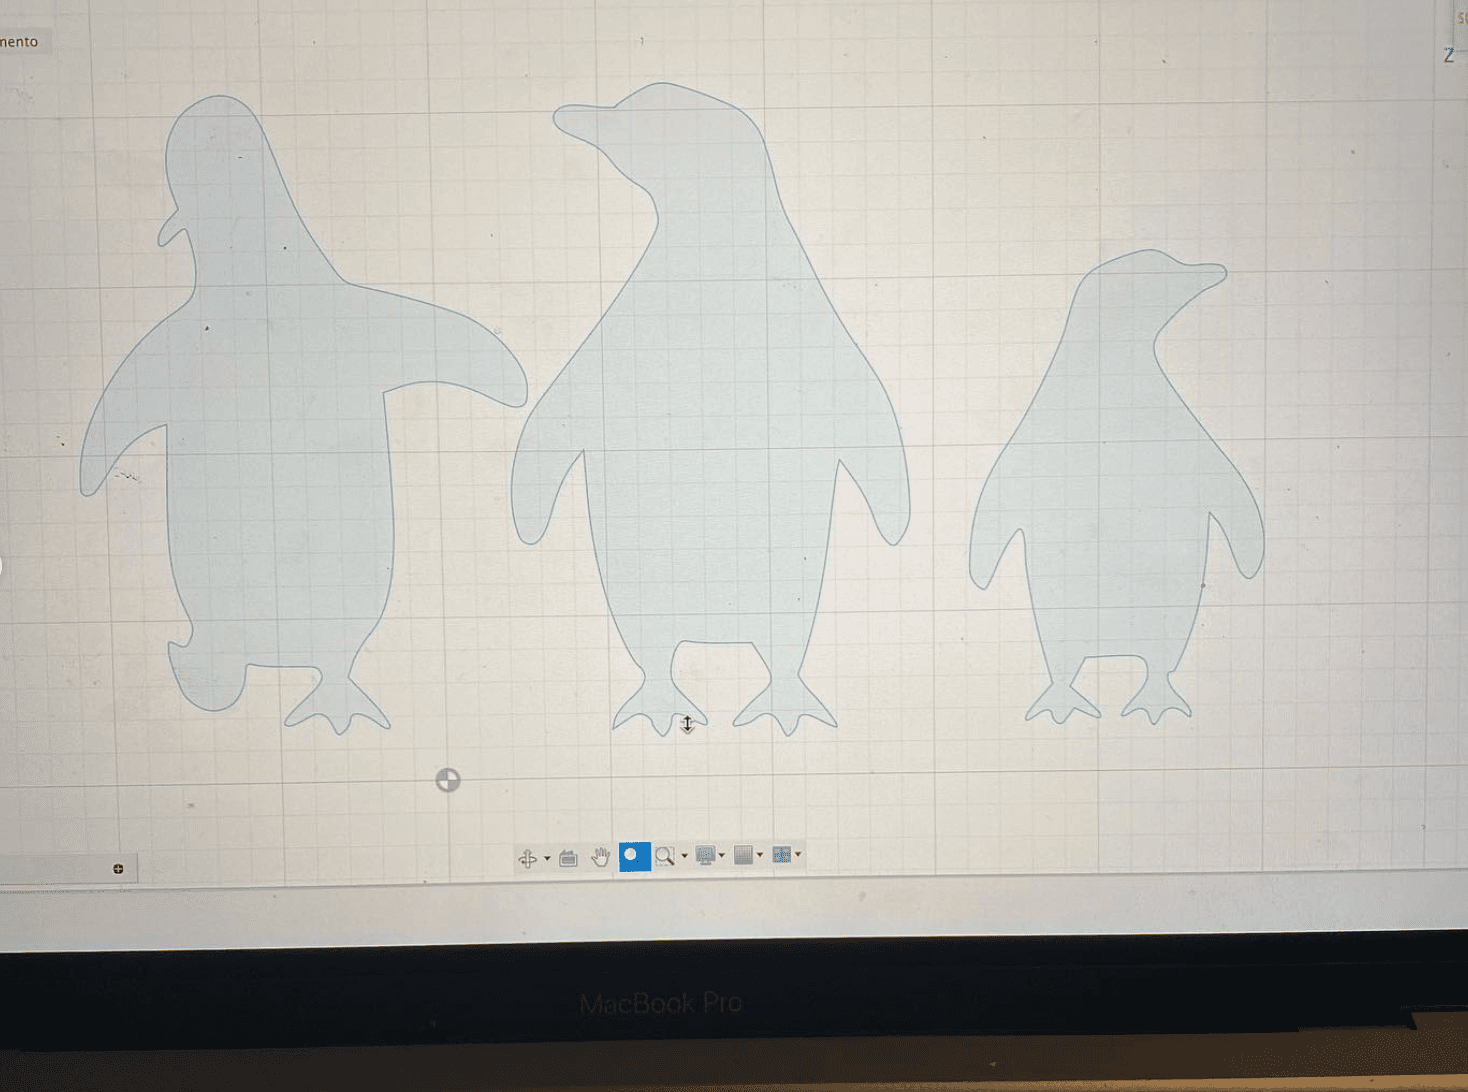Open the Grid and Snaps dropdown arrow
Screen dimensions: 1468x1092
point(760,854)
